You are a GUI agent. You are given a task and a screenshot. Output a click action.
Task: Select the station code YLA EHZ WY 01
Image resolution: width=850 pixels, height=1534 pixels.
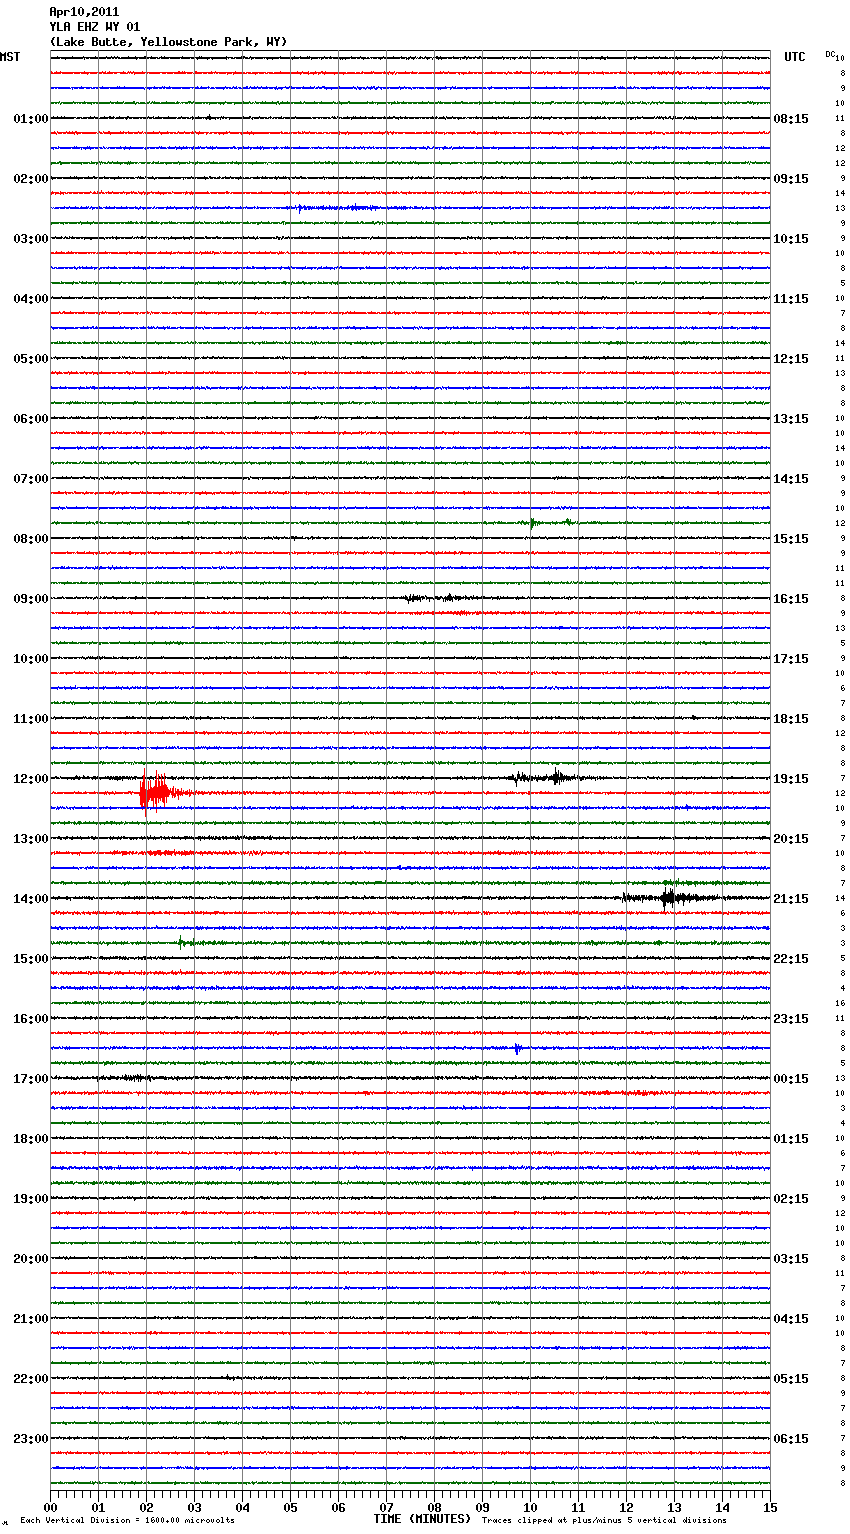click(x=95, y=27)
